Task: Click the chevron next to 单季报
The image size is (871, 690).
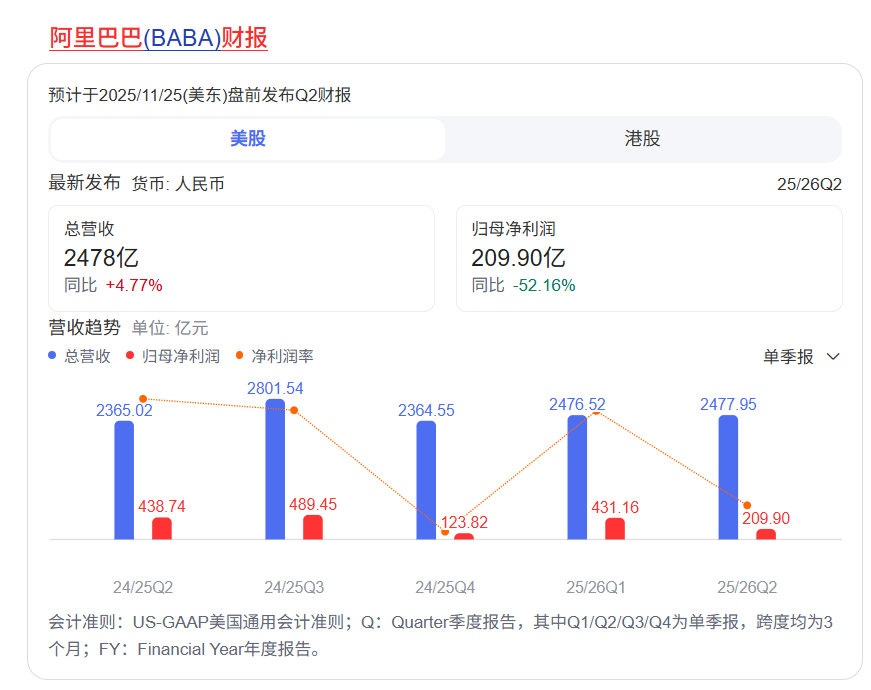Action: point(833,357)
